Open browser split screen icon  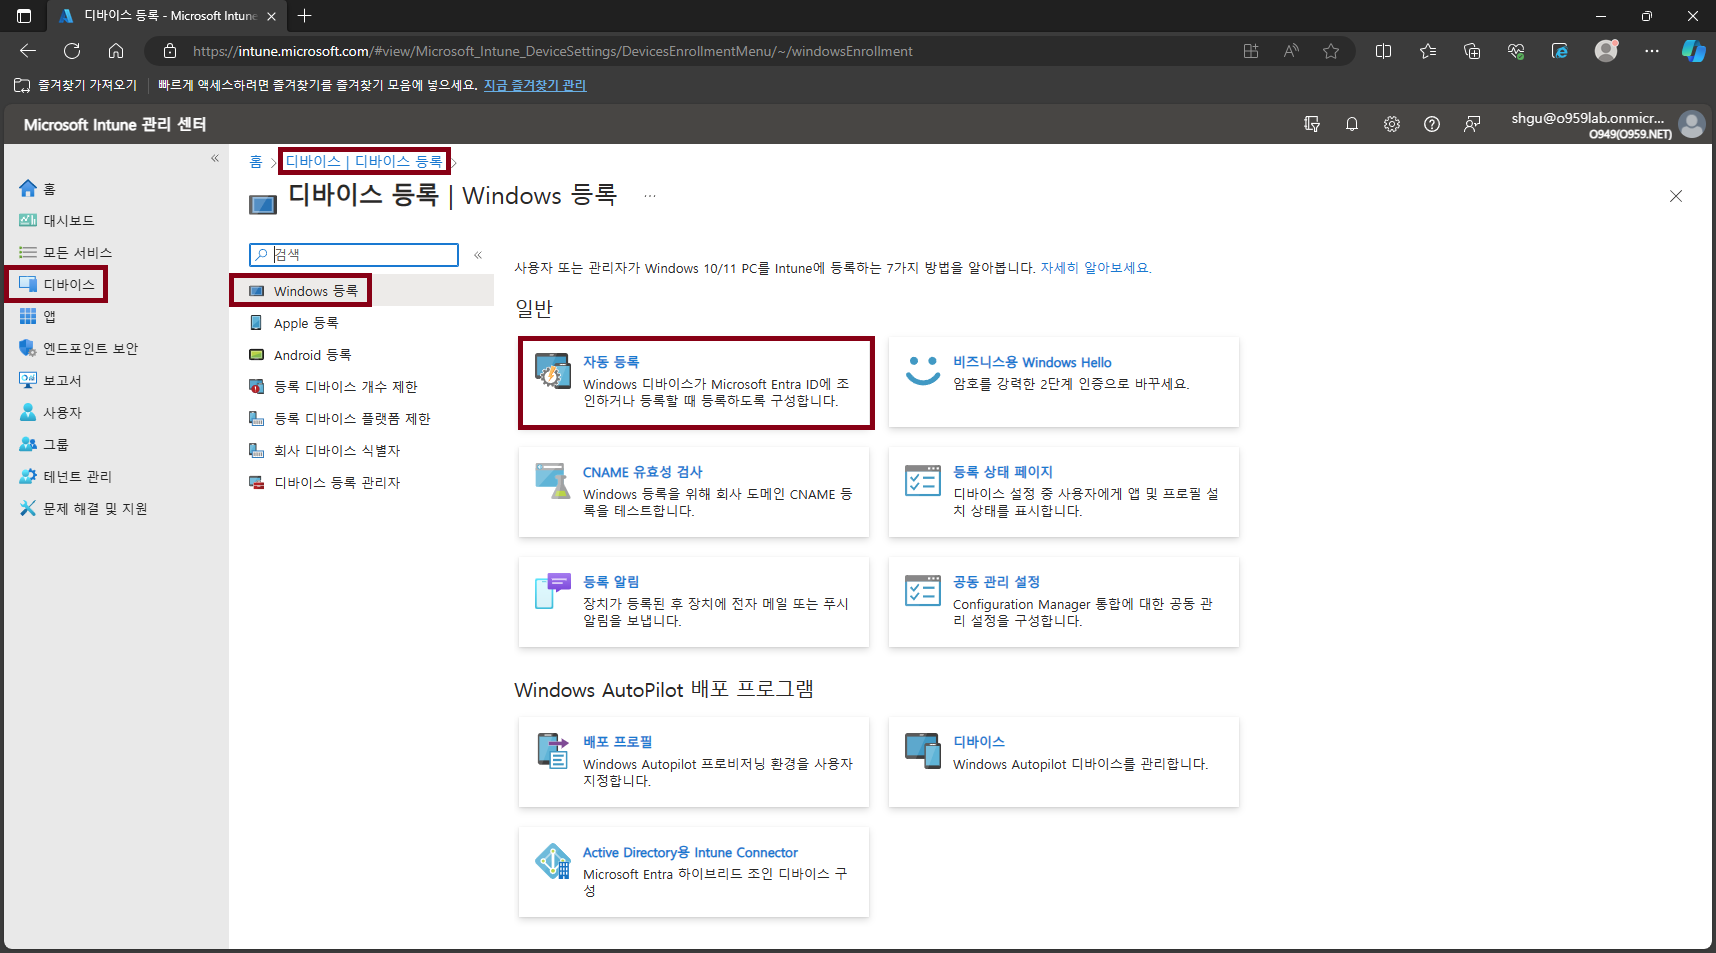click(x=1384, y=51)
